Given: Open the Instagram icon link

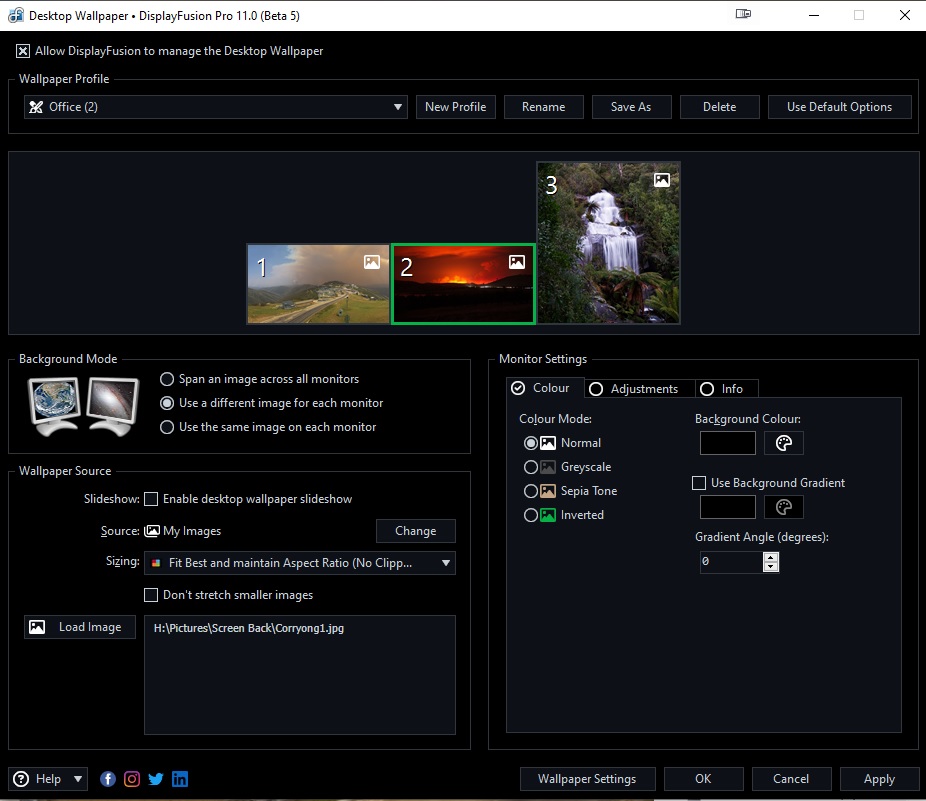Looking at the screenshot, I should pyautogui.click(x=132, y=779).
